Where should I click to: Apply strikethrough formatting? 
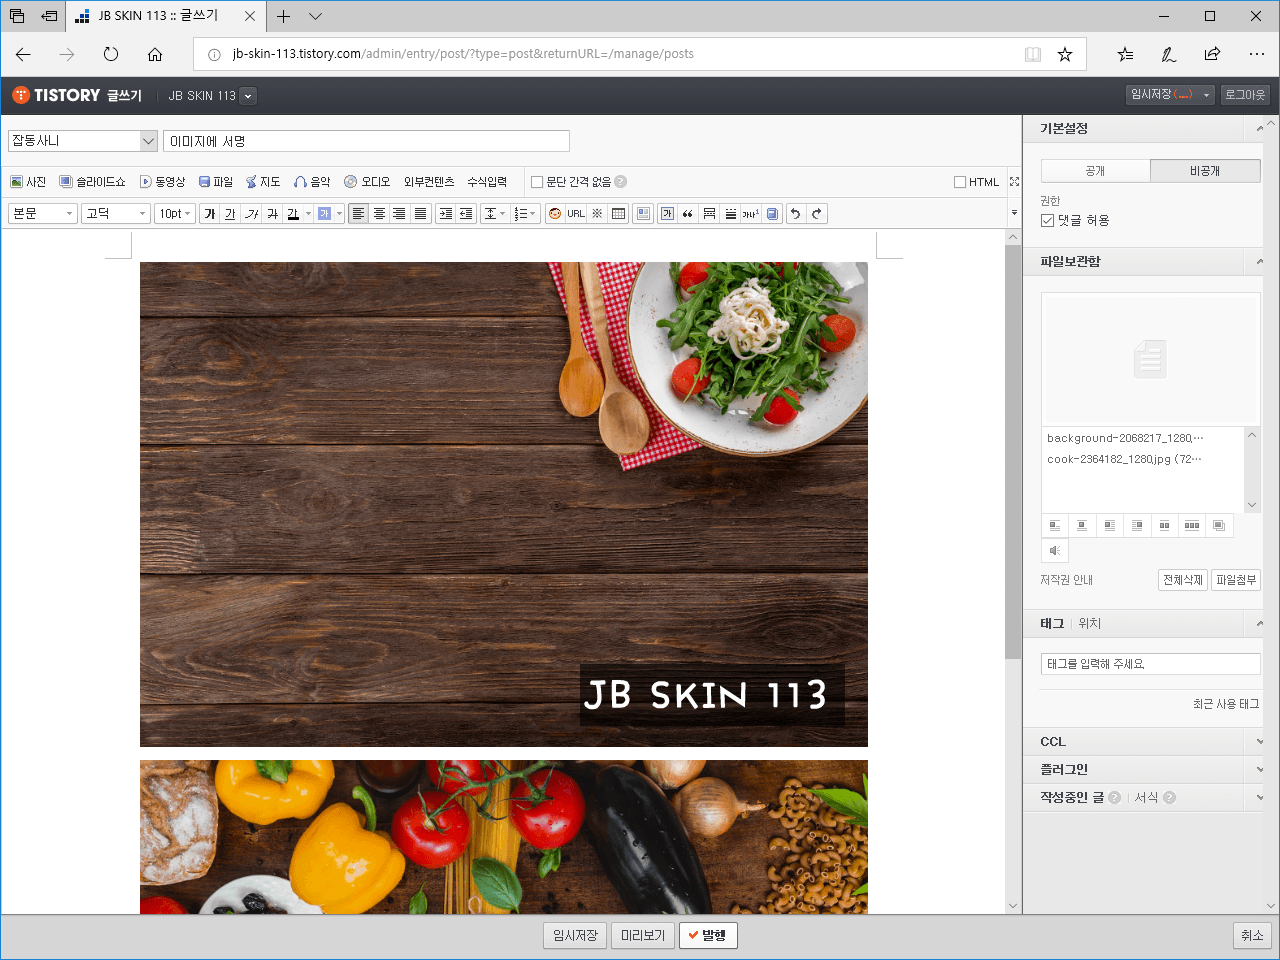(x=272, y=214)
